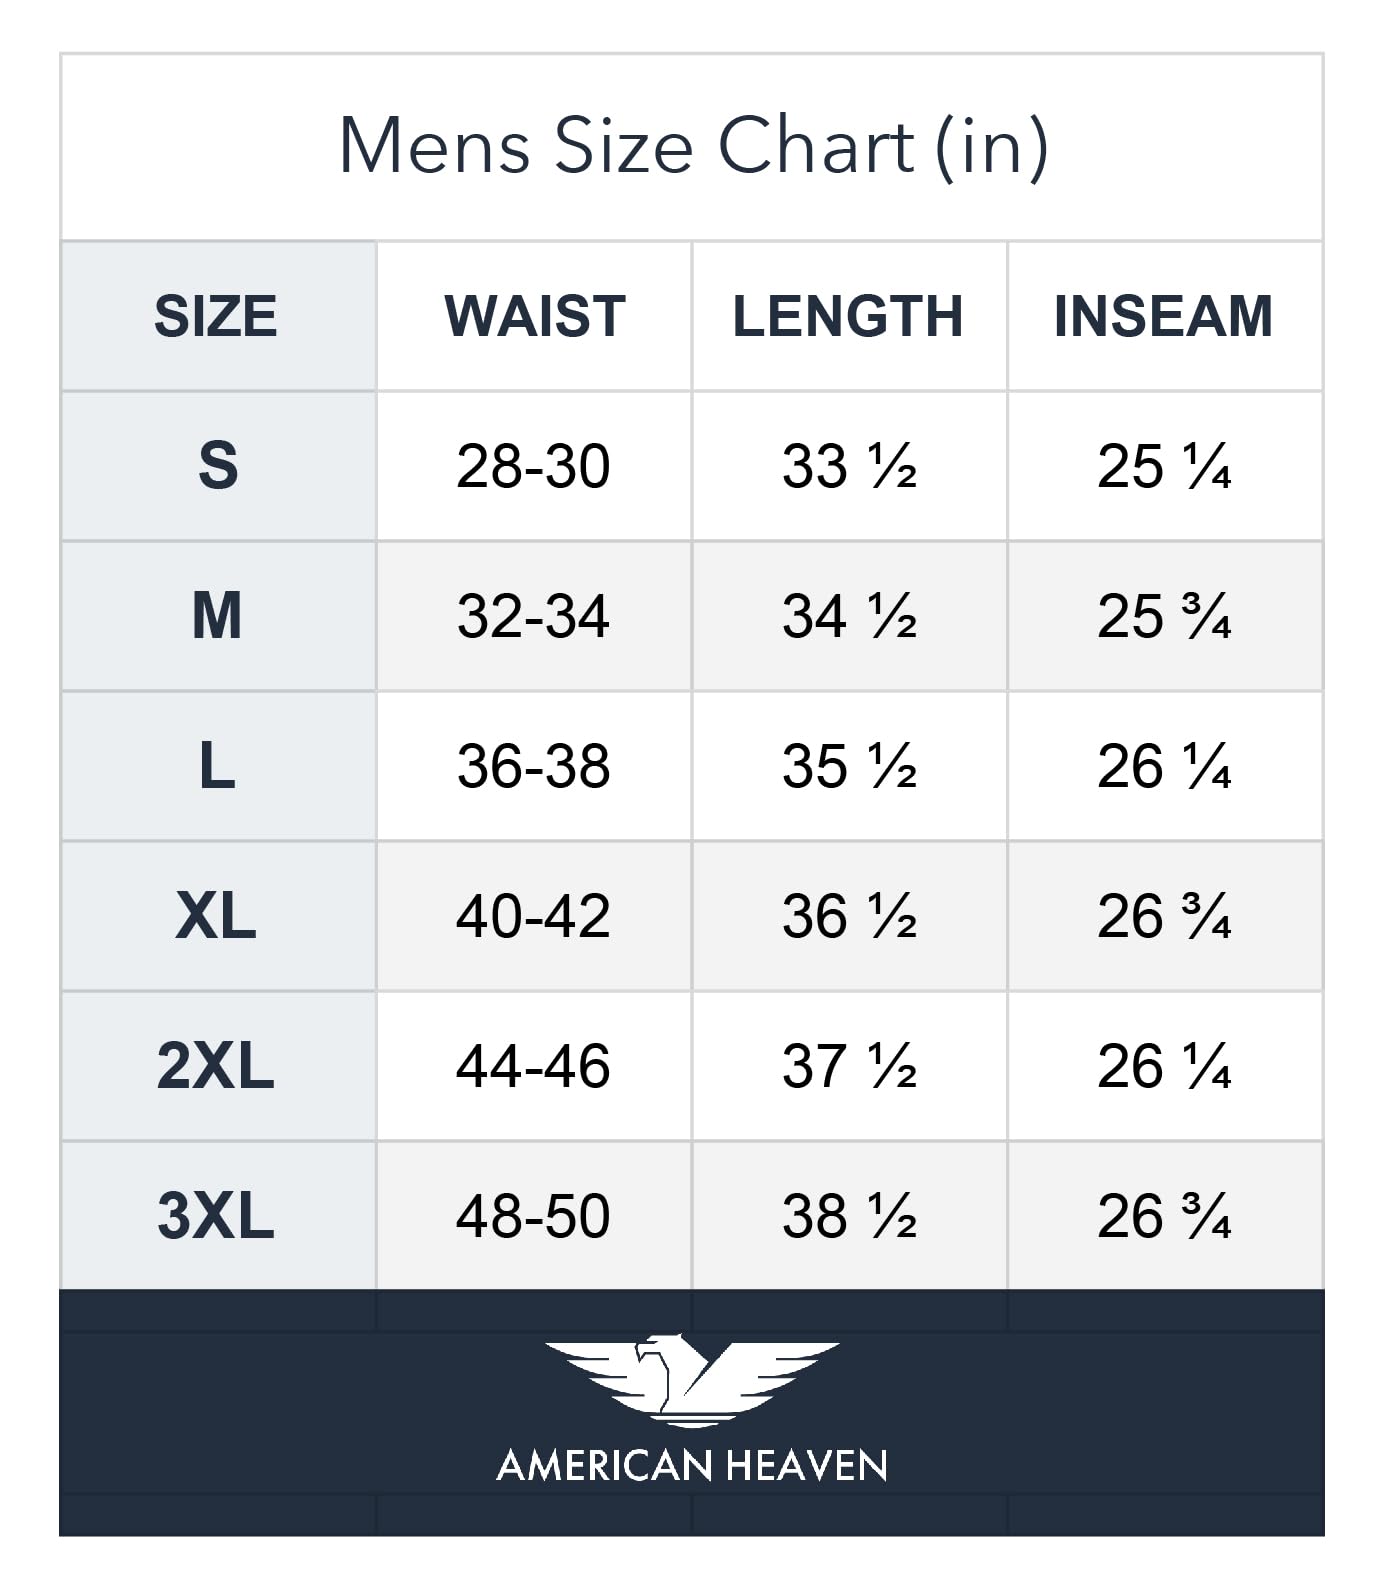Select the LENGTH column header
The height and width of the screenshot is (1589, 1383).
(x=848, y=316)
